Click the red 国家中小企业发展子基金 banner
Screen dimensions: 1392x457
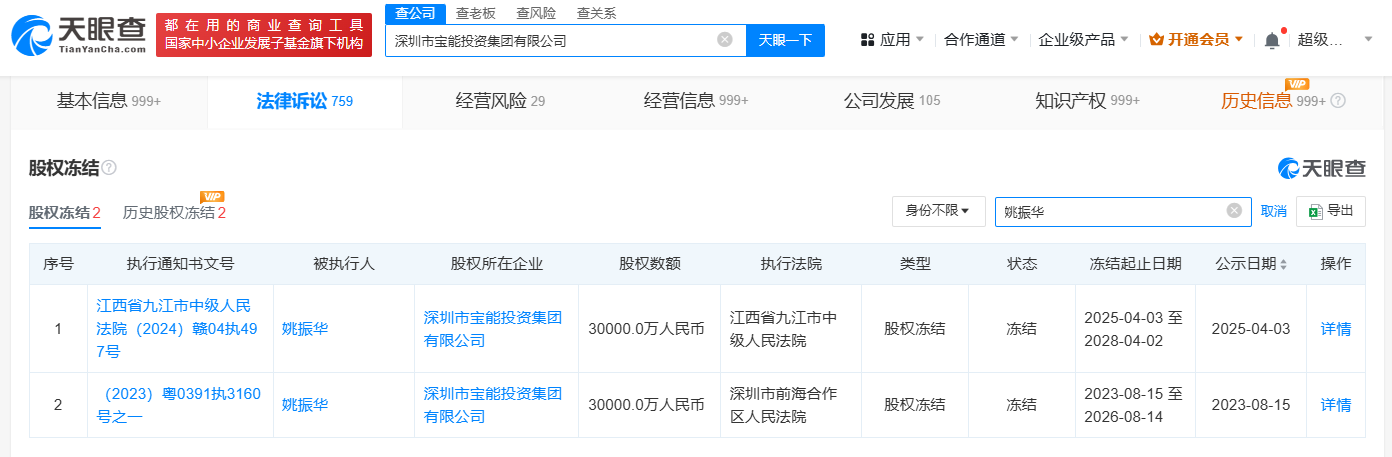click(x=264, y=35)
